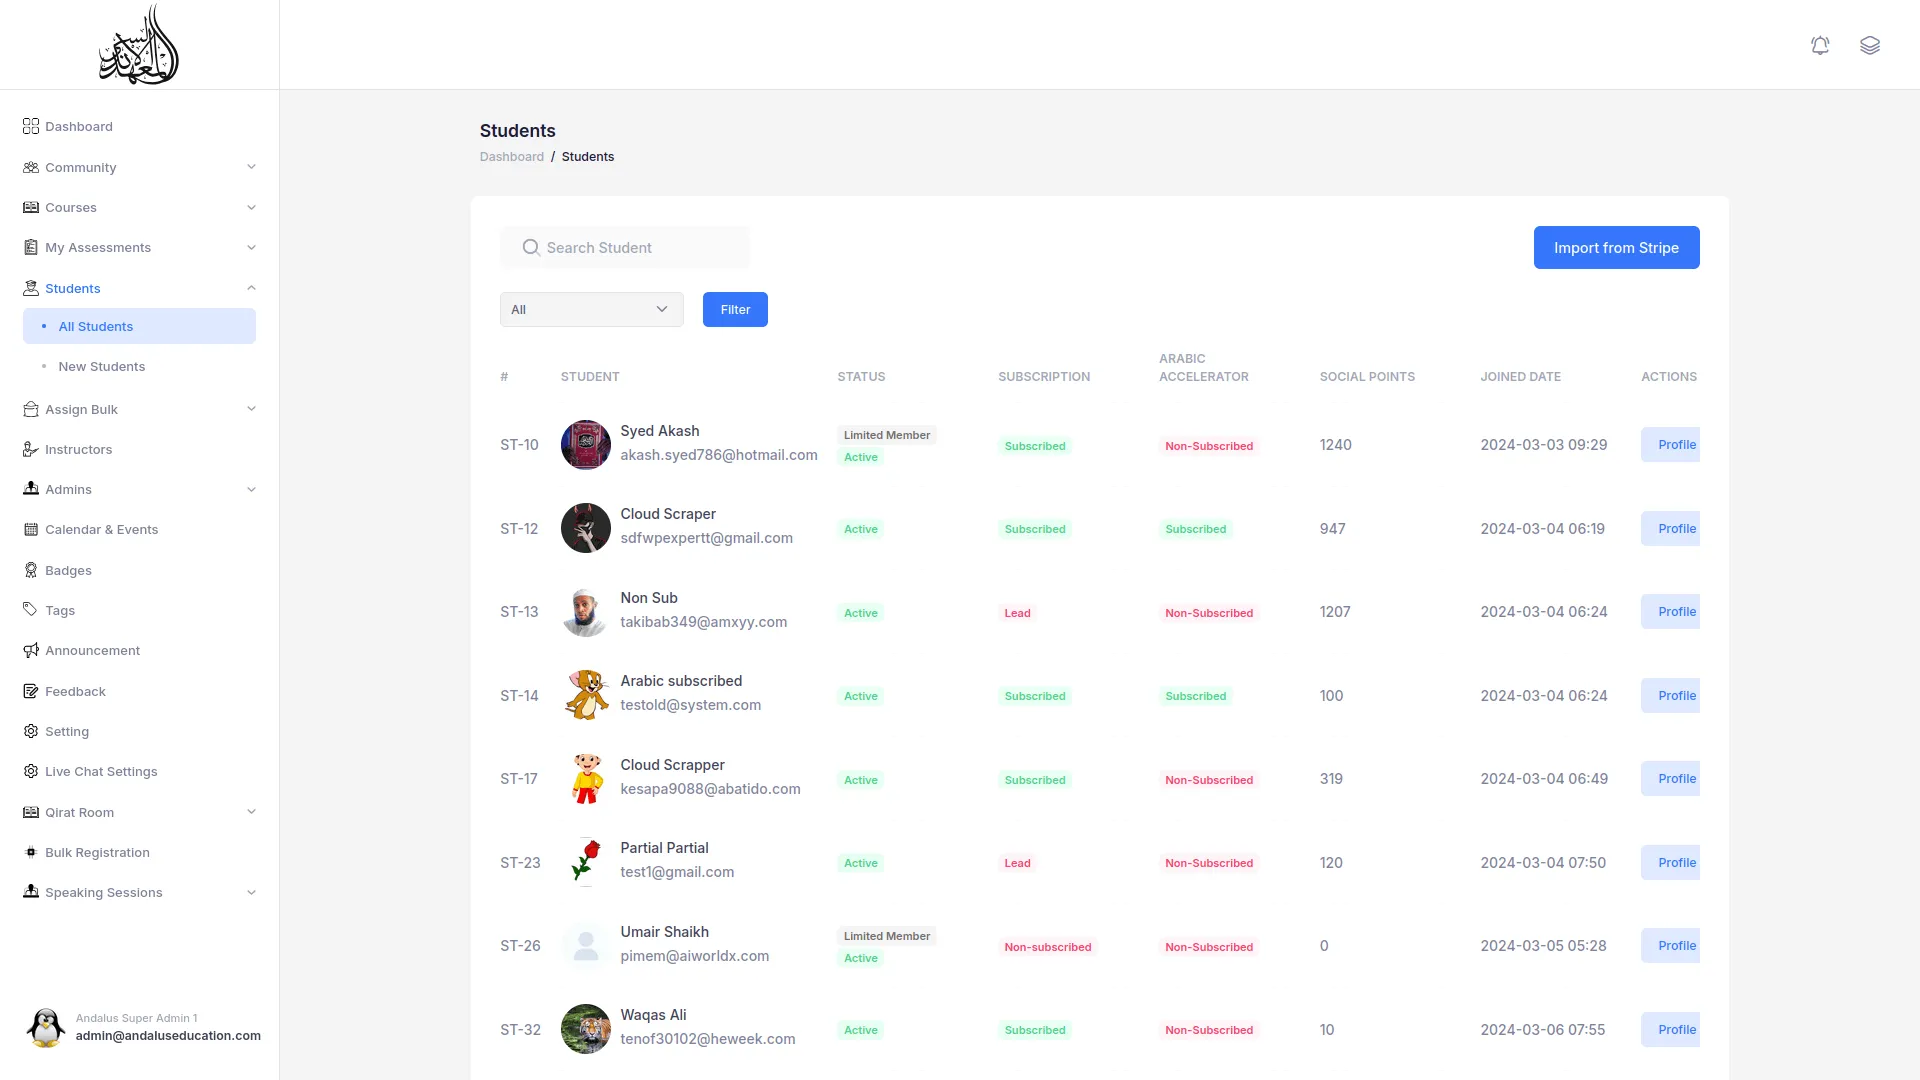Click the Tags label icon
This screenshot has height=1080, width=1920.
pyautogui.click(x=31, y=610)
